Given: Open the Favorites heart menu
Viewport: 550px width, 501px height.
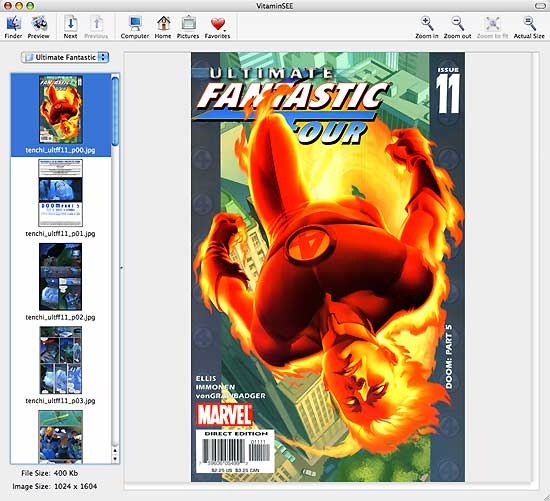Looking at the screenshot, I should tap(217, 27).
